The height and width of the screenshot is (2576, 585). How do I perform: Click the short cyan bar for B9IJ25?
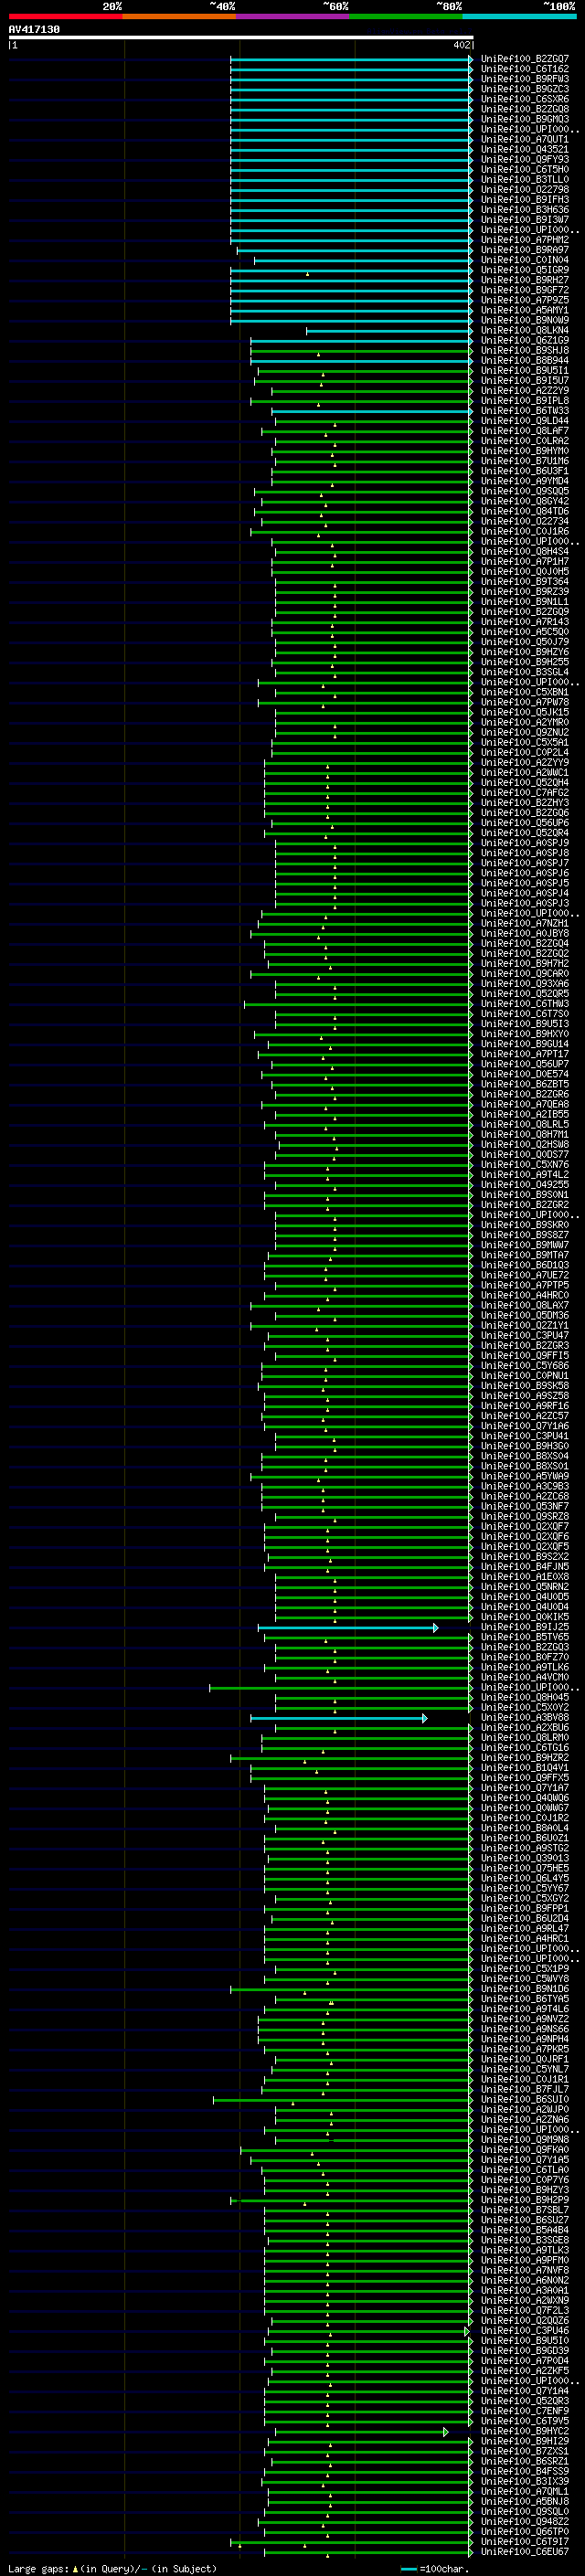click(x=349, y=1628)
